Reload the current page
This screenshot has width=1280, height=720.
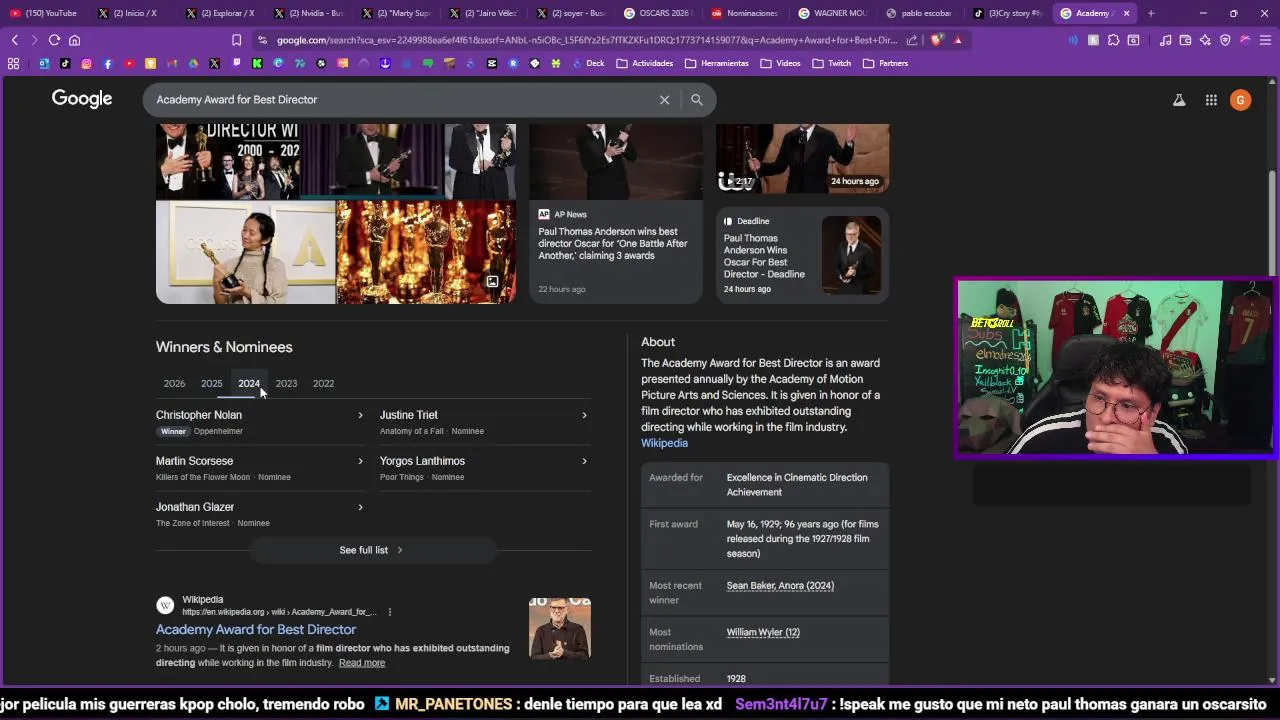54,40
